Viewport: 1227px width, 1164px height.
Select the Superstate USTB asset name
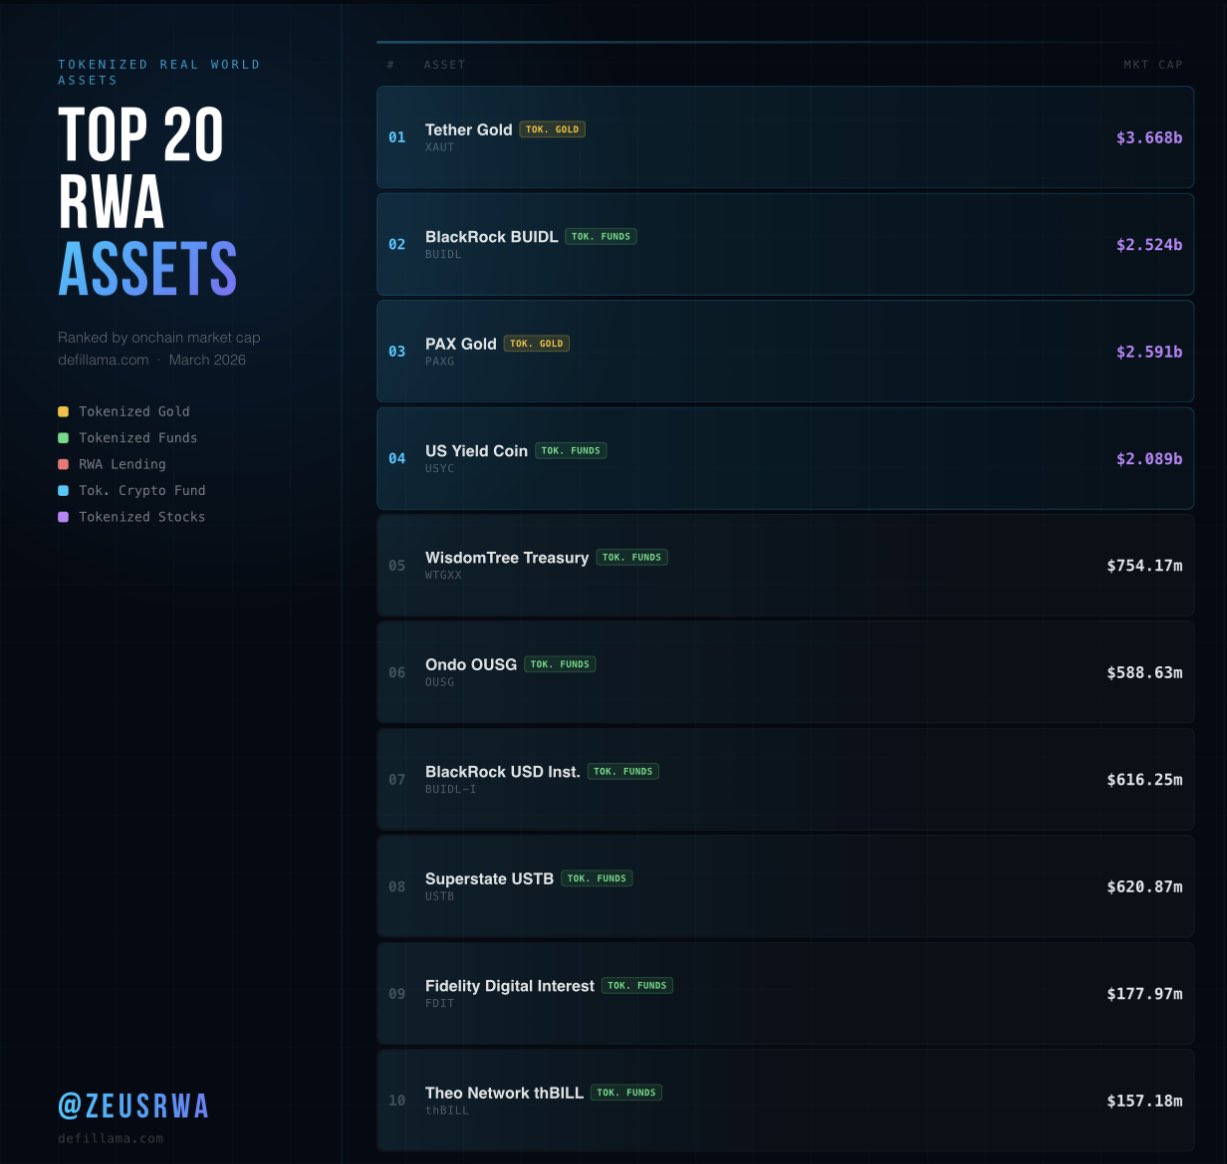click(x=489, y=879)
